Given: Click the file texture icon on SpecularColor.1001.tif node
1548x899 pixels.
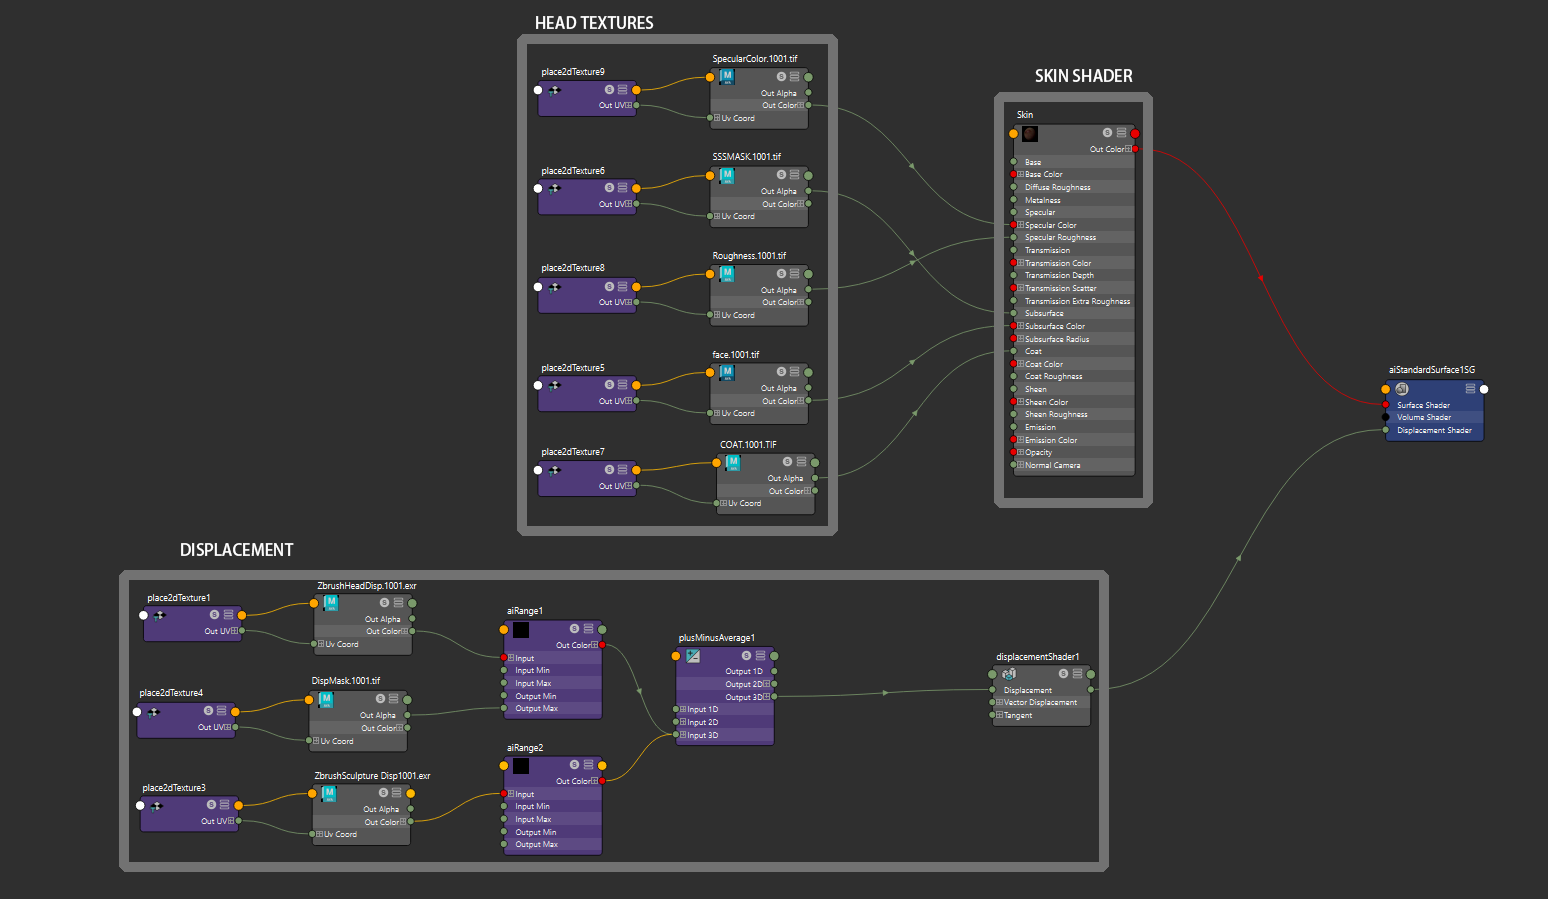Looking at the screenshot, I should pyautogui.click(x=727, y=77).
